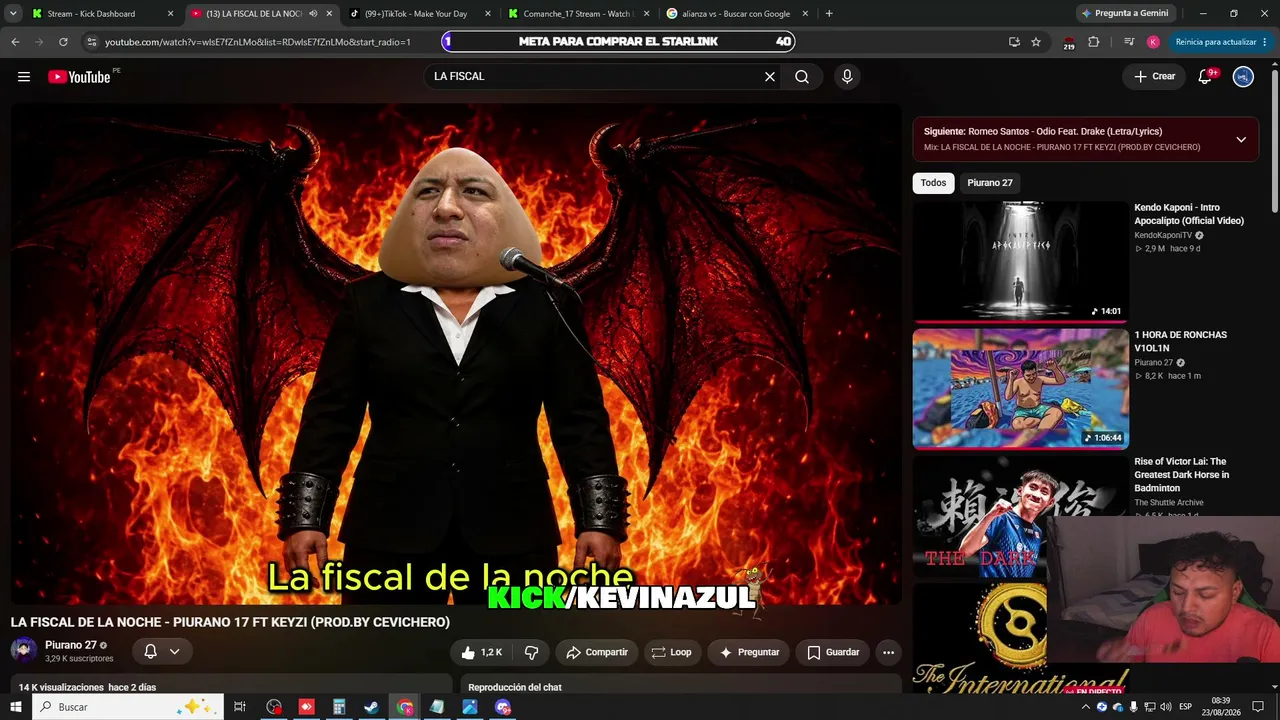Mute the playing YouTube tab audio icon
The height and width of the screenshot is (720, 1280).
point(313,14)
